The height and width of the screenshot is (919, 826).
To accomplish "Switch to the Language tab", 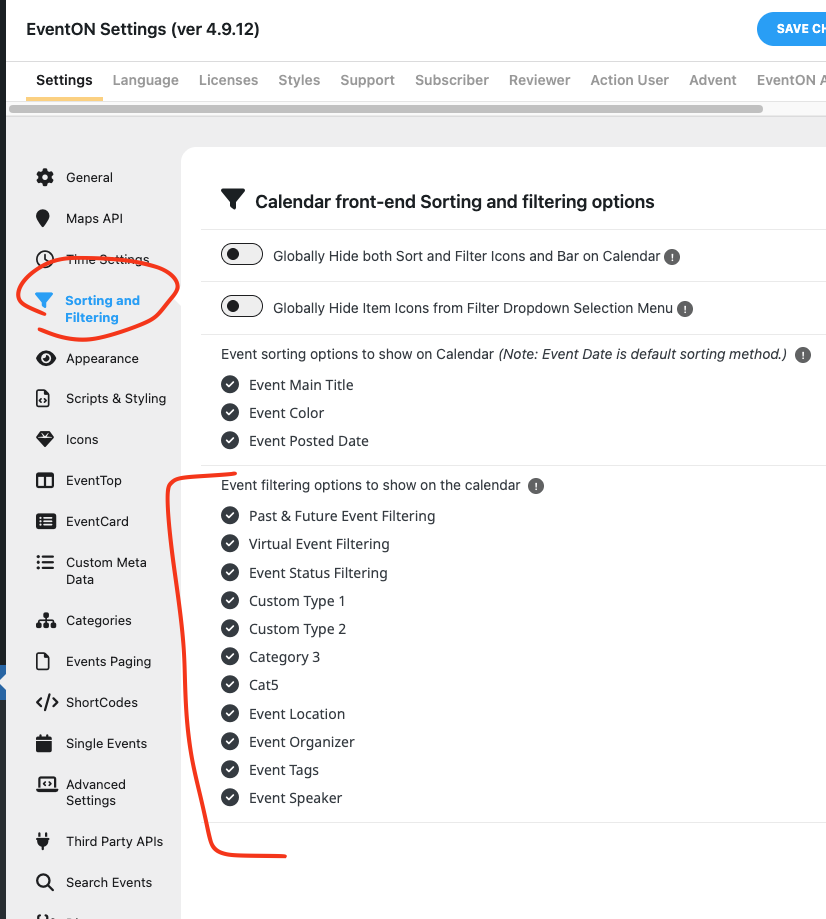I will click(145, 80).
